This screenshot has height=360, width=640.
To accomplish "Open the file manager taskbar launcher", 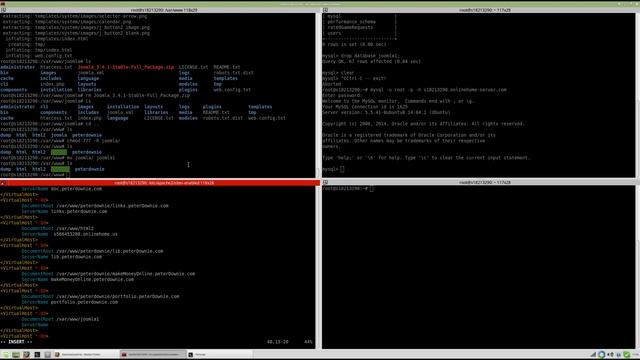I will tap(16, 355).
